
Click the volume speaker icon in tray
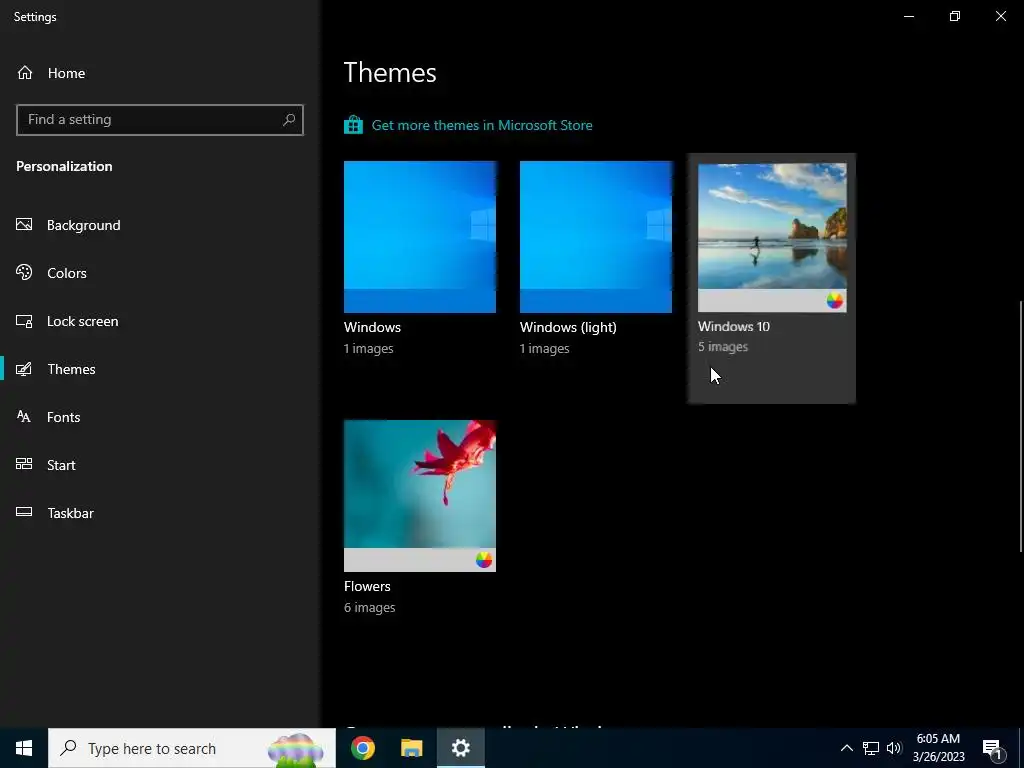click(894, 748)
